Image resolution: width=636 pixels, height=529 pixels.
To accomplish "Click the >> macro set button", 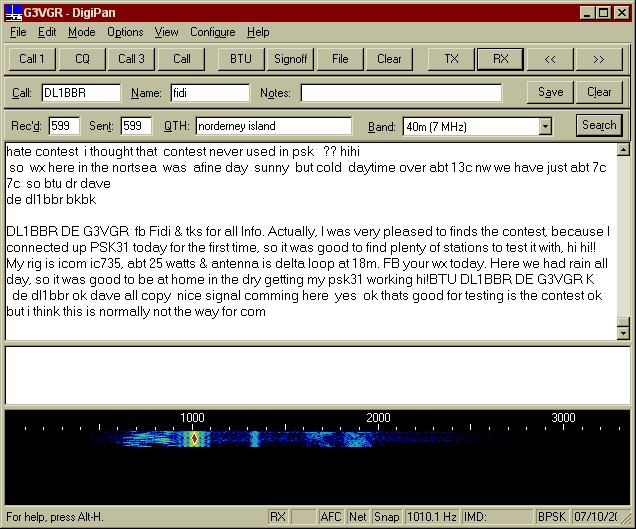I will click(x=599, y=59).
